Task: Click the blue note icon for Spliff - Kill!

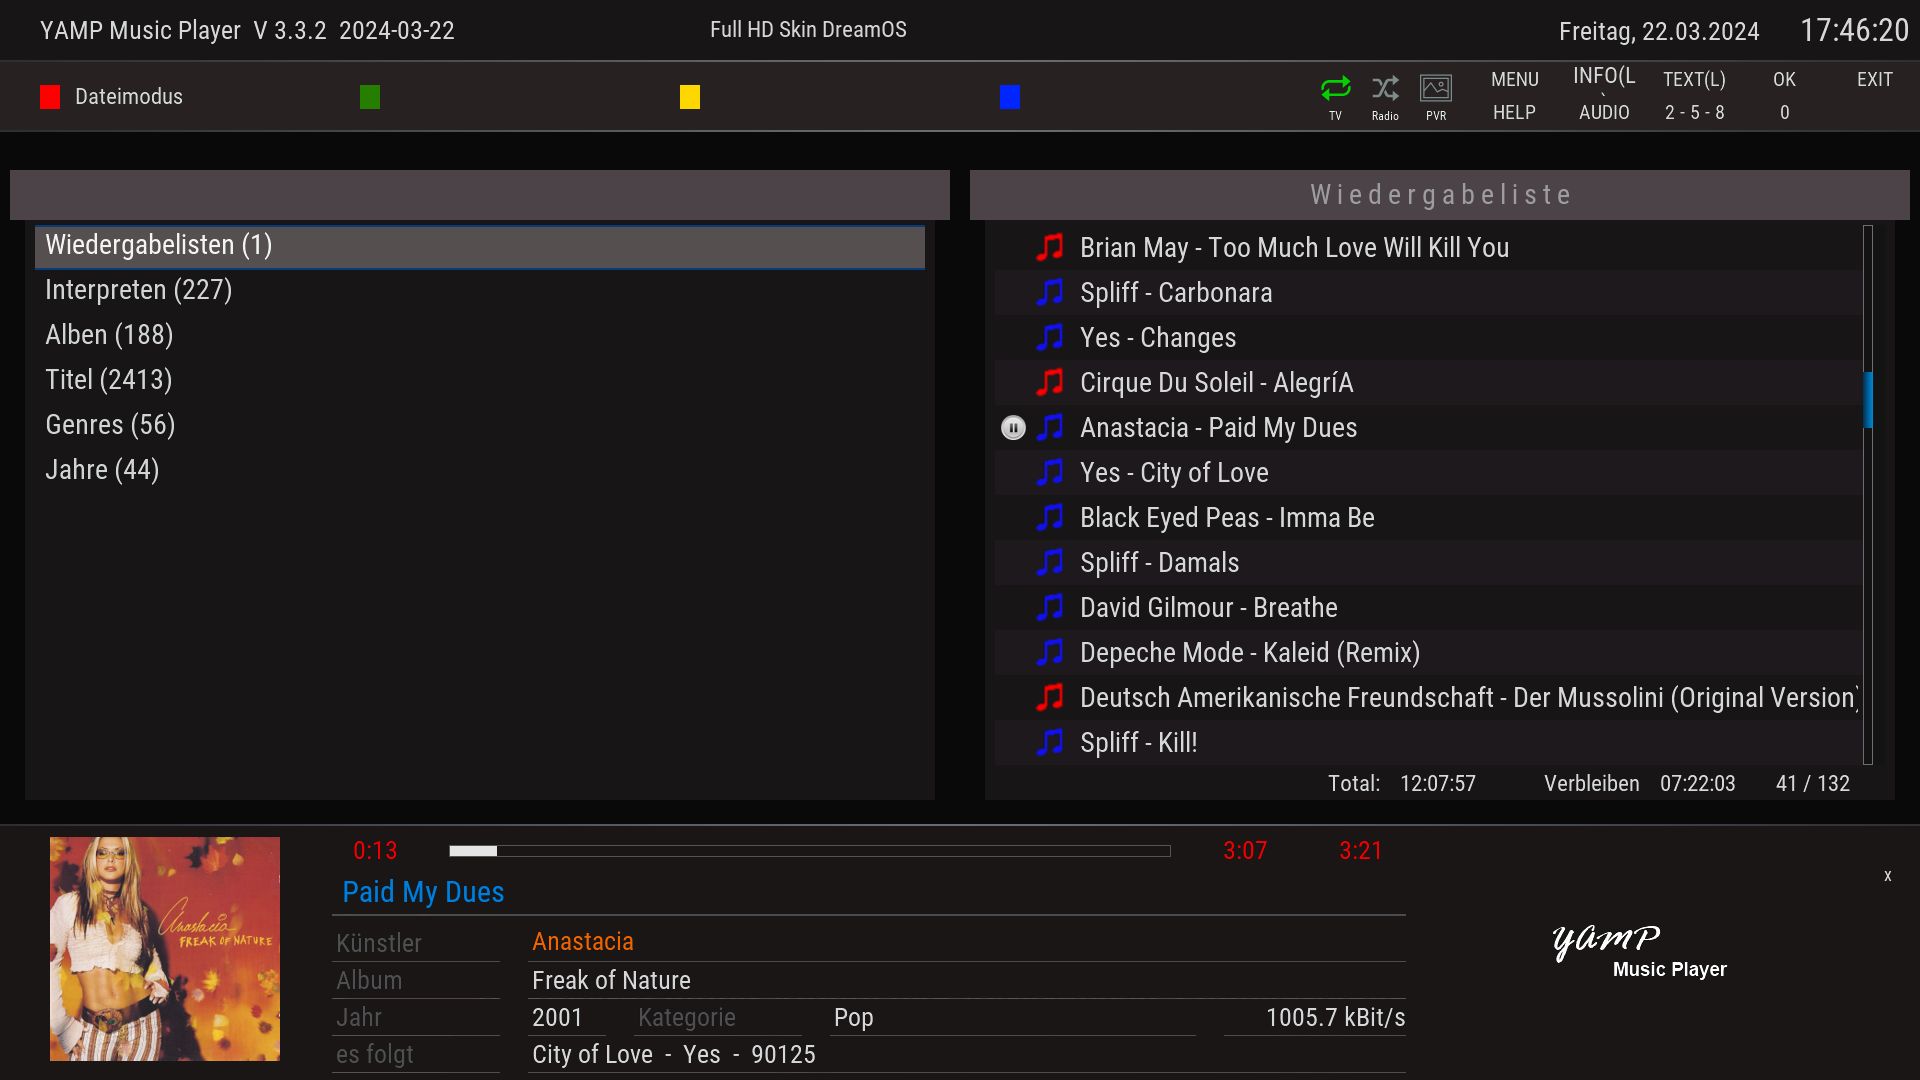Action: pos(1050,742)
